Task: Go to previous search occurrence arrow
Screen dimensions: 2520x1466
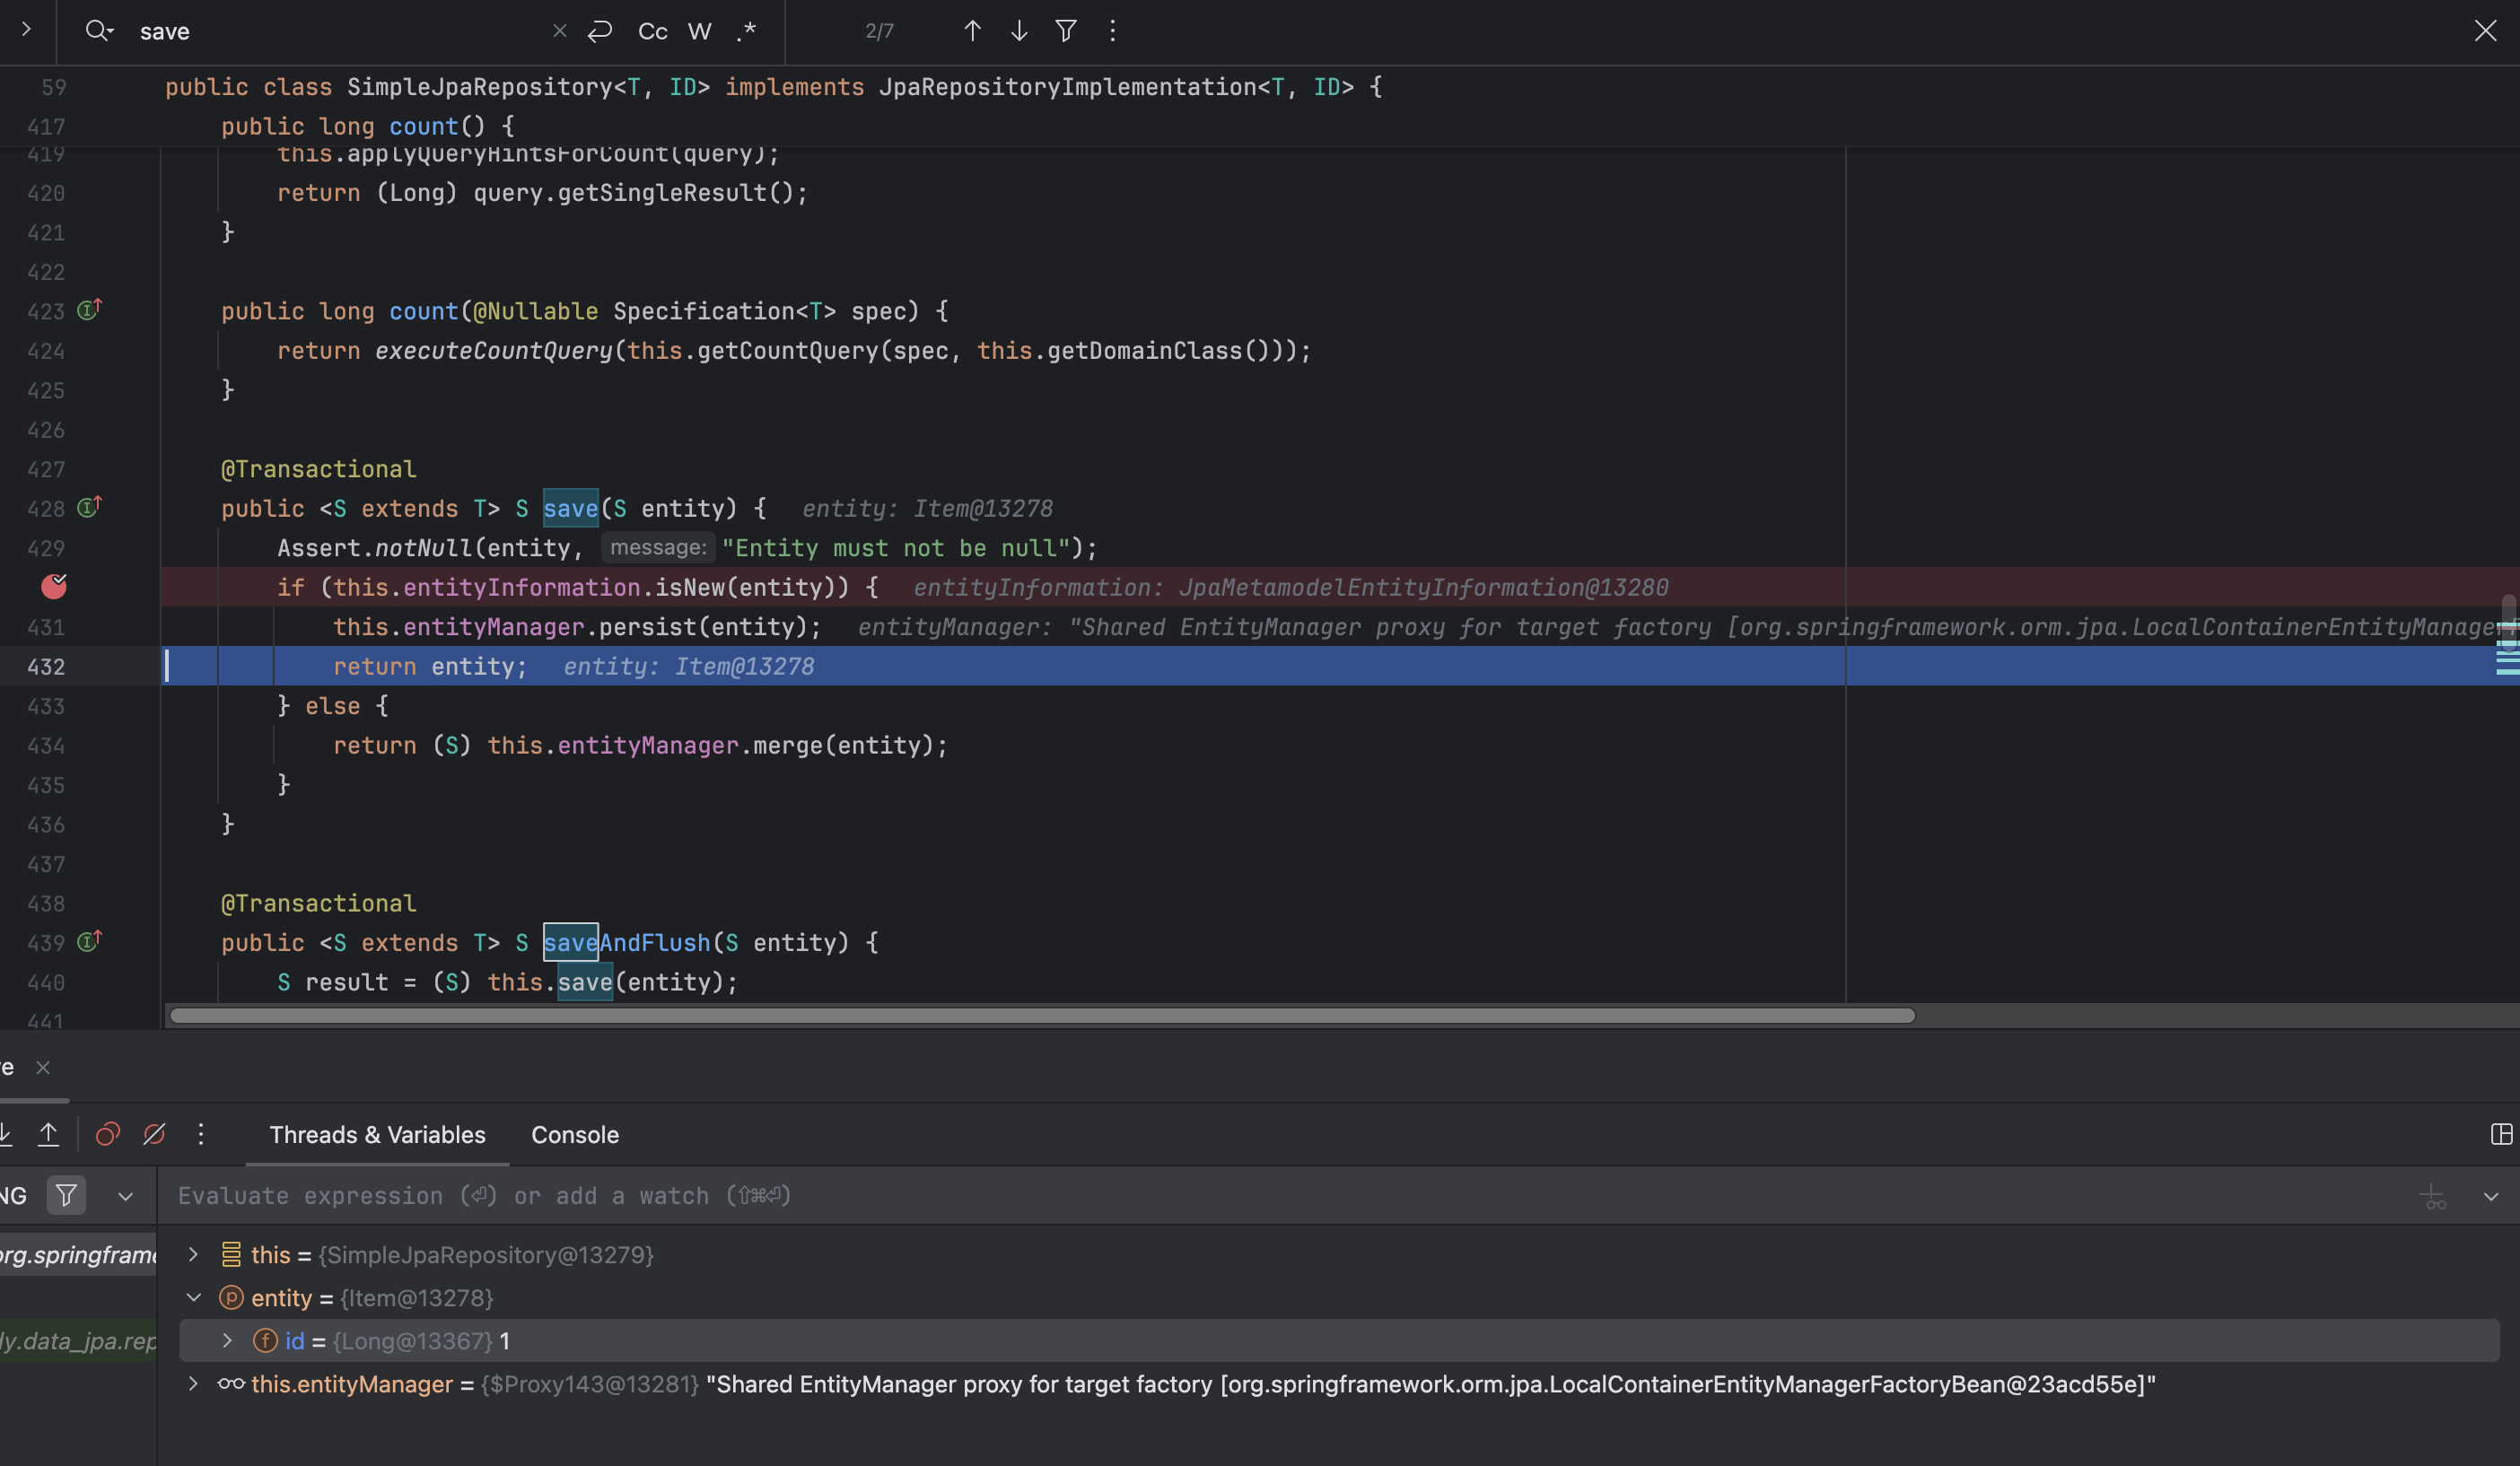Action: [972, 31]
